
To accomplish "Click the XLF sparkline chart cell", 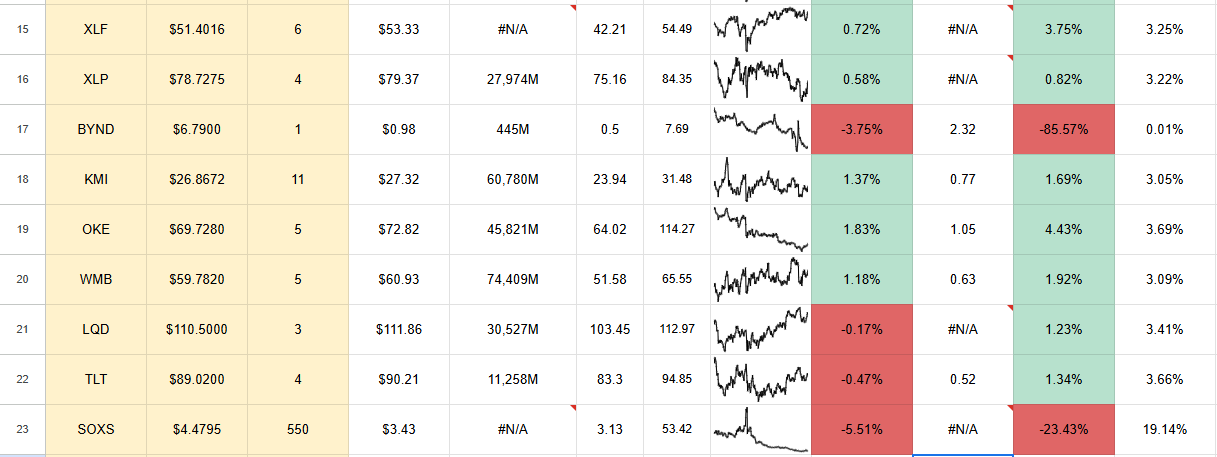I will coord(761,29).
